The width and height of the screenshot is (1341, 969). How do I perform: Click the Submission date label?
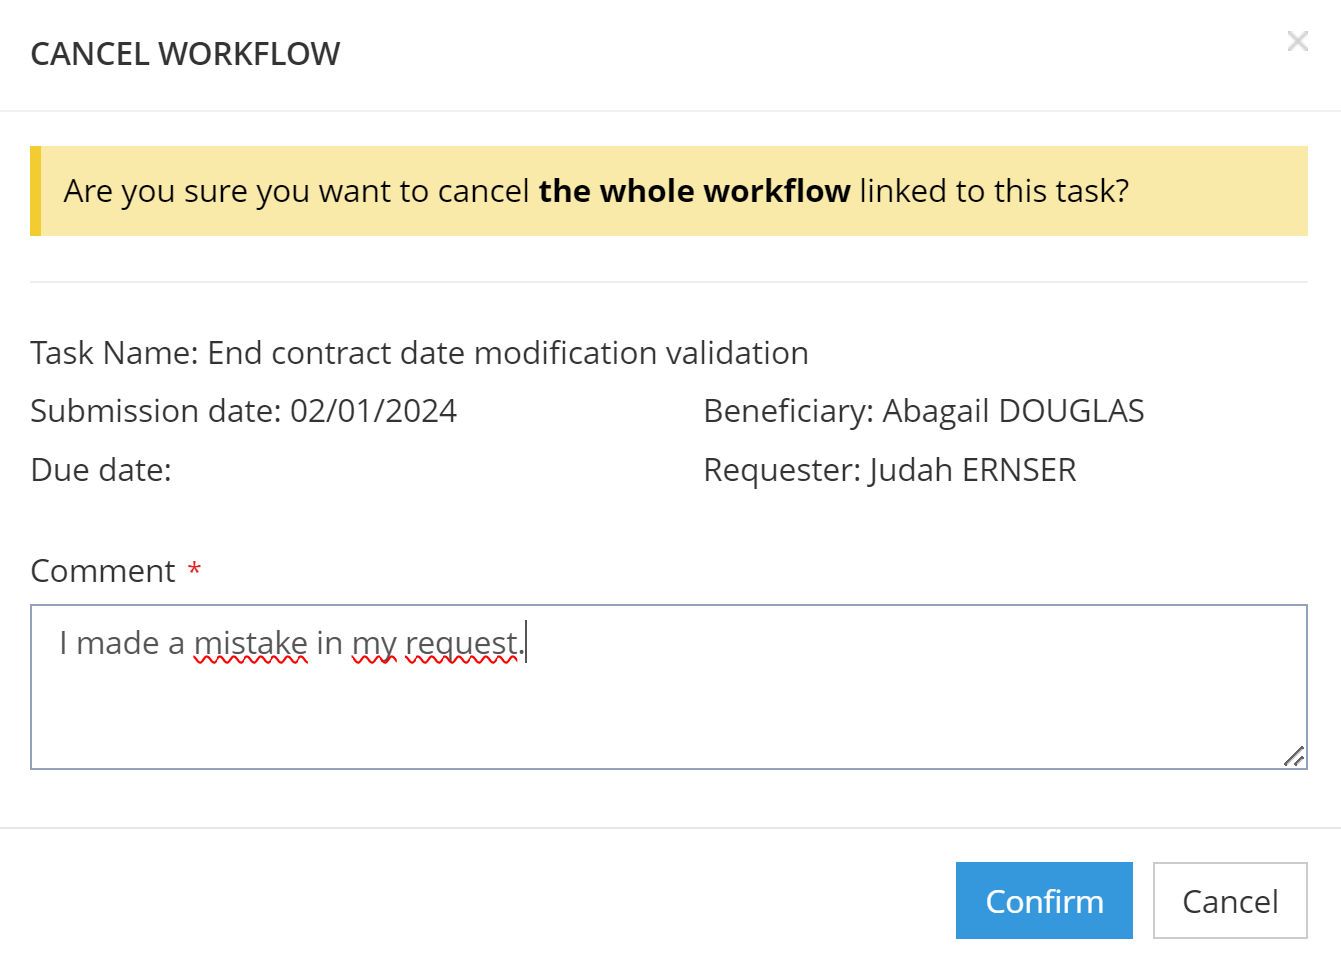point(155,411)
